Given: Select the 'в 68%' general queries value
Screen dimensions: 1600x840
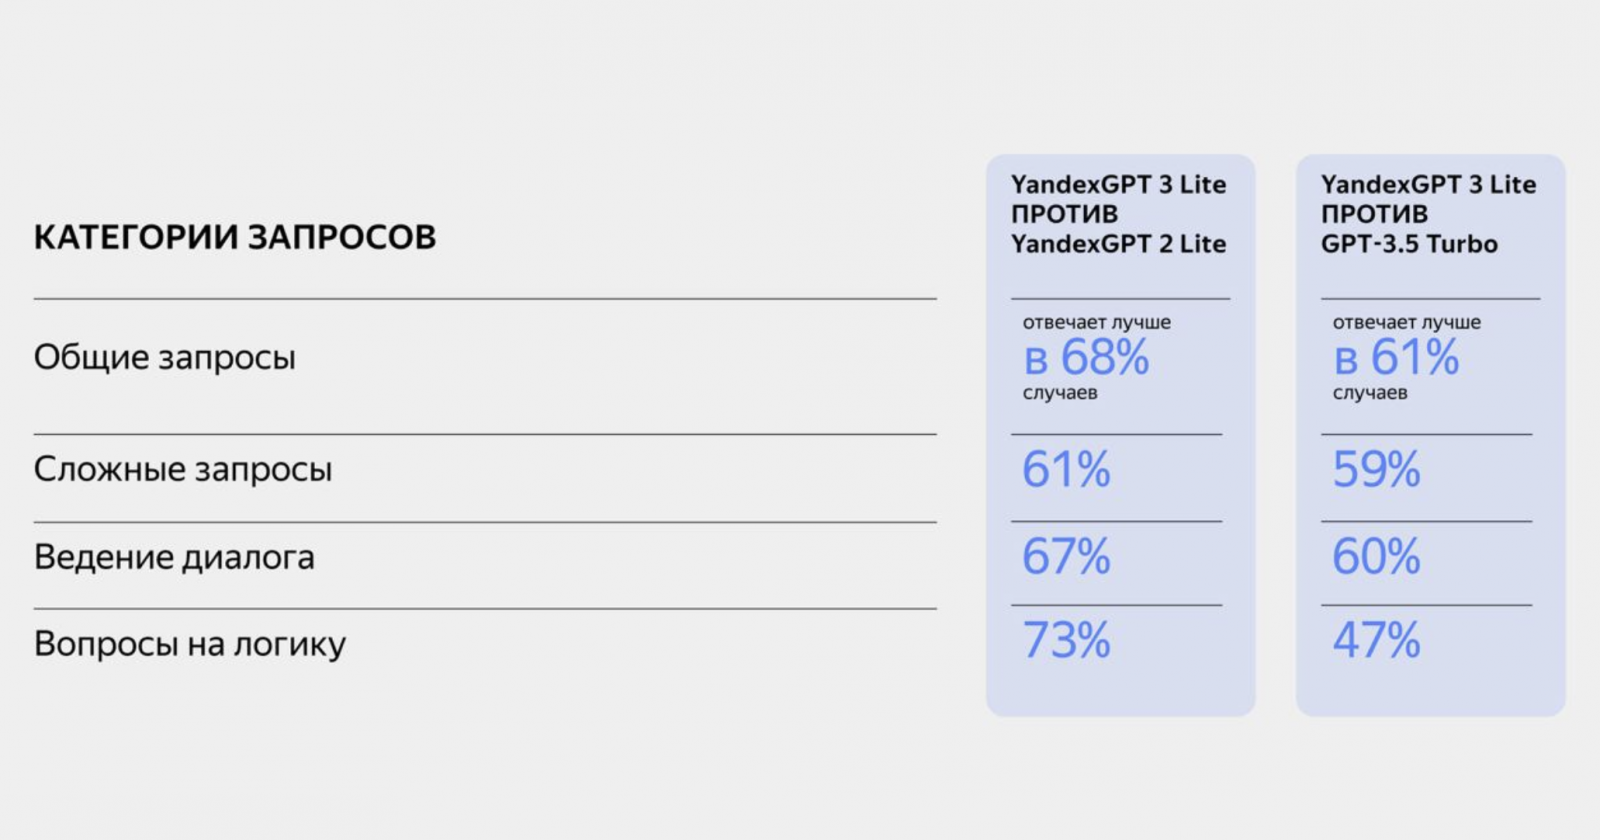Looking at the screenshot, I should coord(1086,358).
